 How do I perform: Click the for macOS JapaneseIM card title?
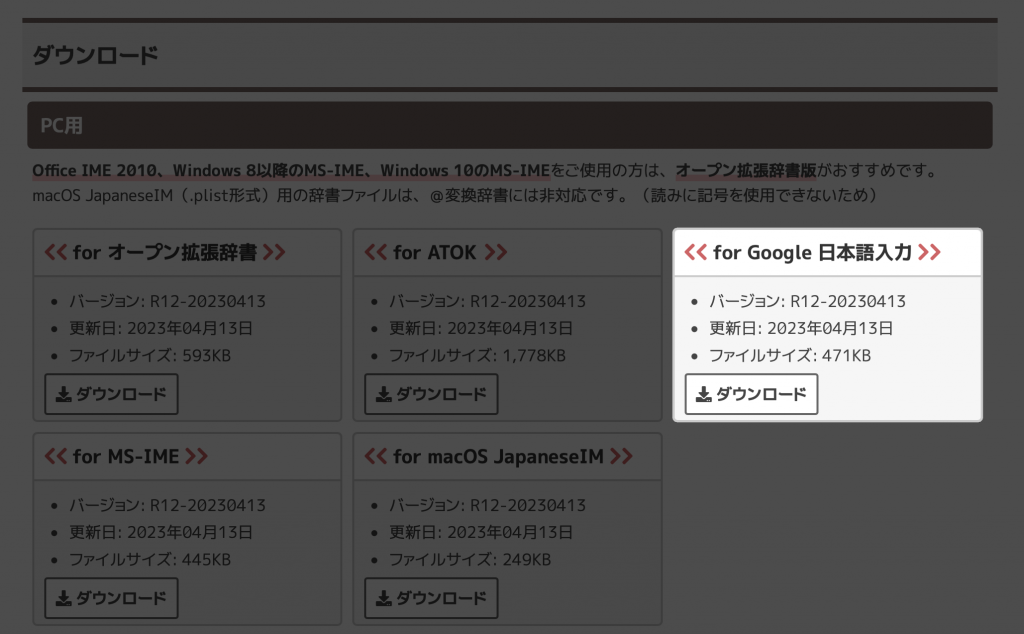click(x=498, y=456)
